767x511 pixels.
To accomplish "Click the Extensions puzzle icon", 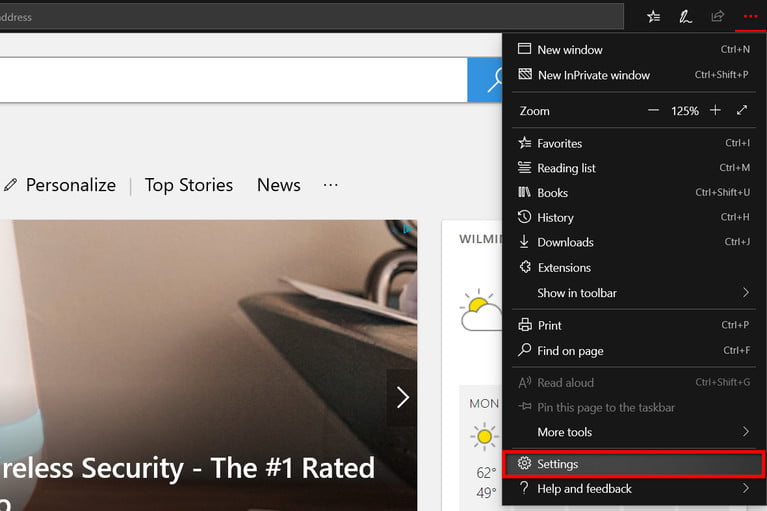I will 525,267.
